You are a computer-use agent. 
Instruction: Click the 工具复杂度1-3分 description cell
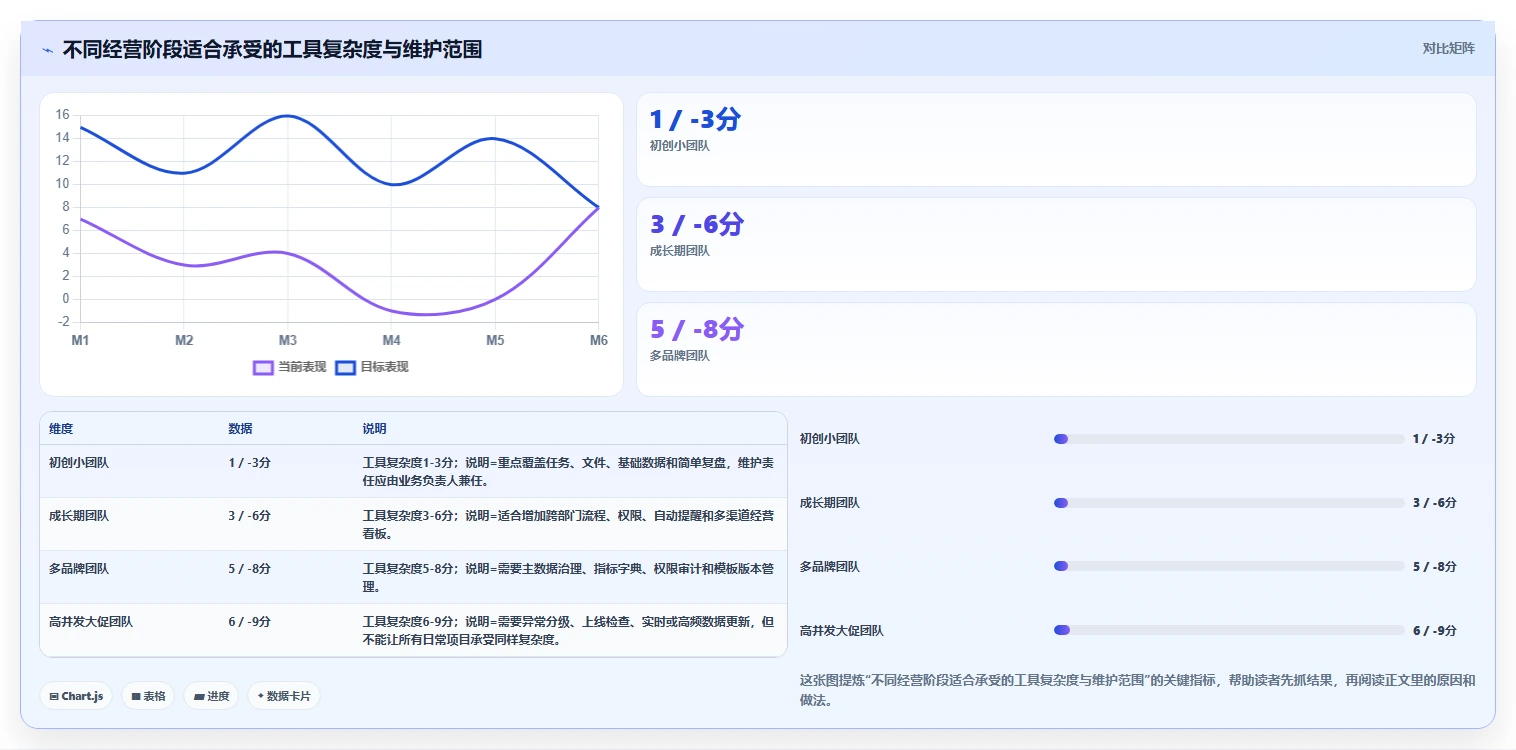click(568, 472)
